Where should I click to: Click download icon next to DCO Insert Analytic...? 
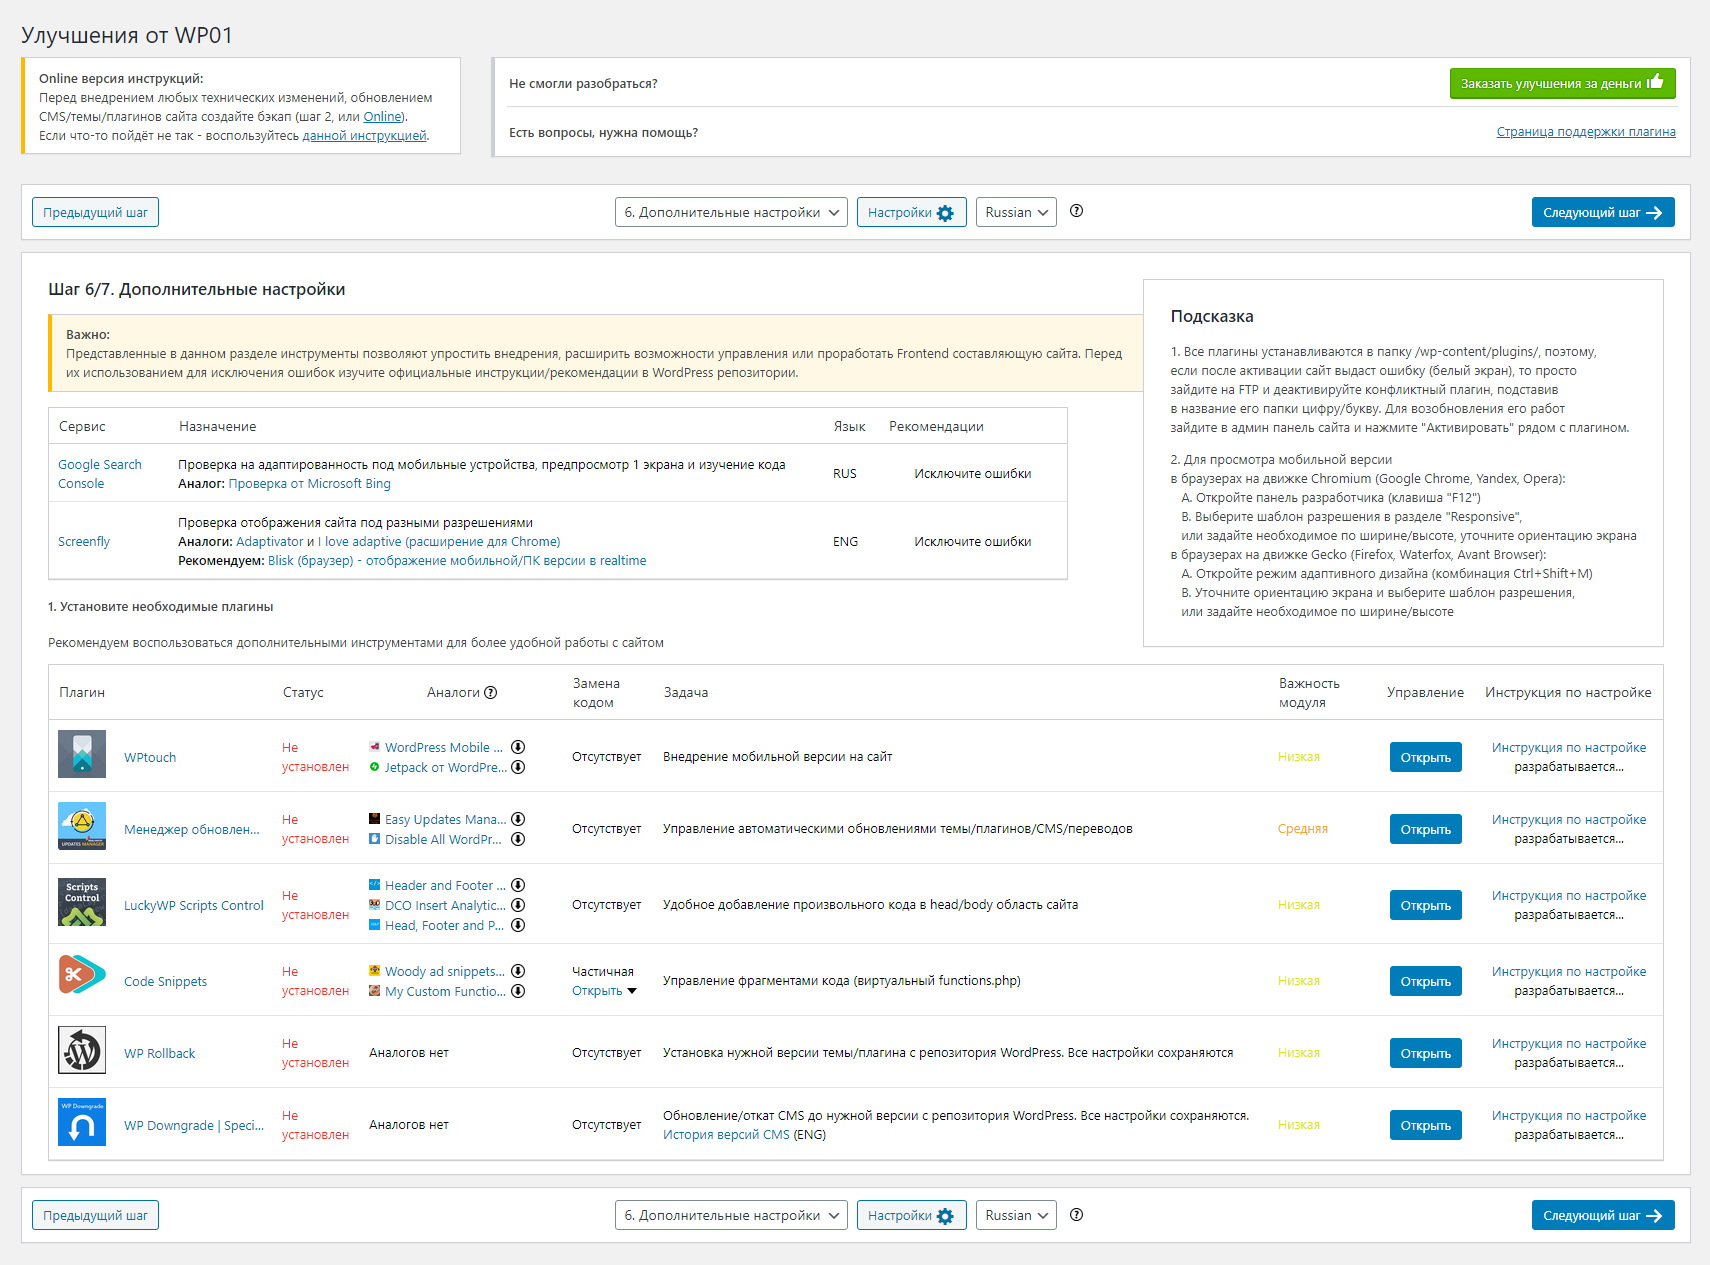click(518, 905)
